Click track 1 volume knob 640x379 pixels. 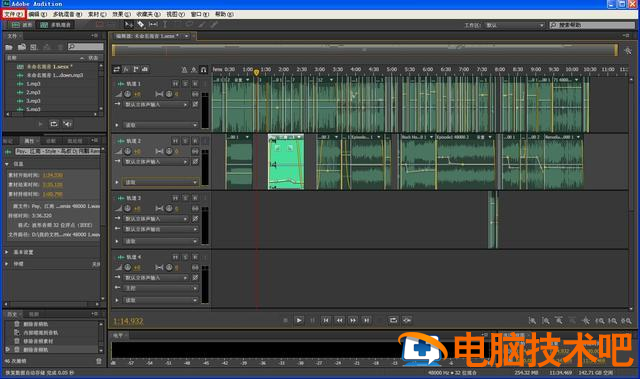coord(128,94)
